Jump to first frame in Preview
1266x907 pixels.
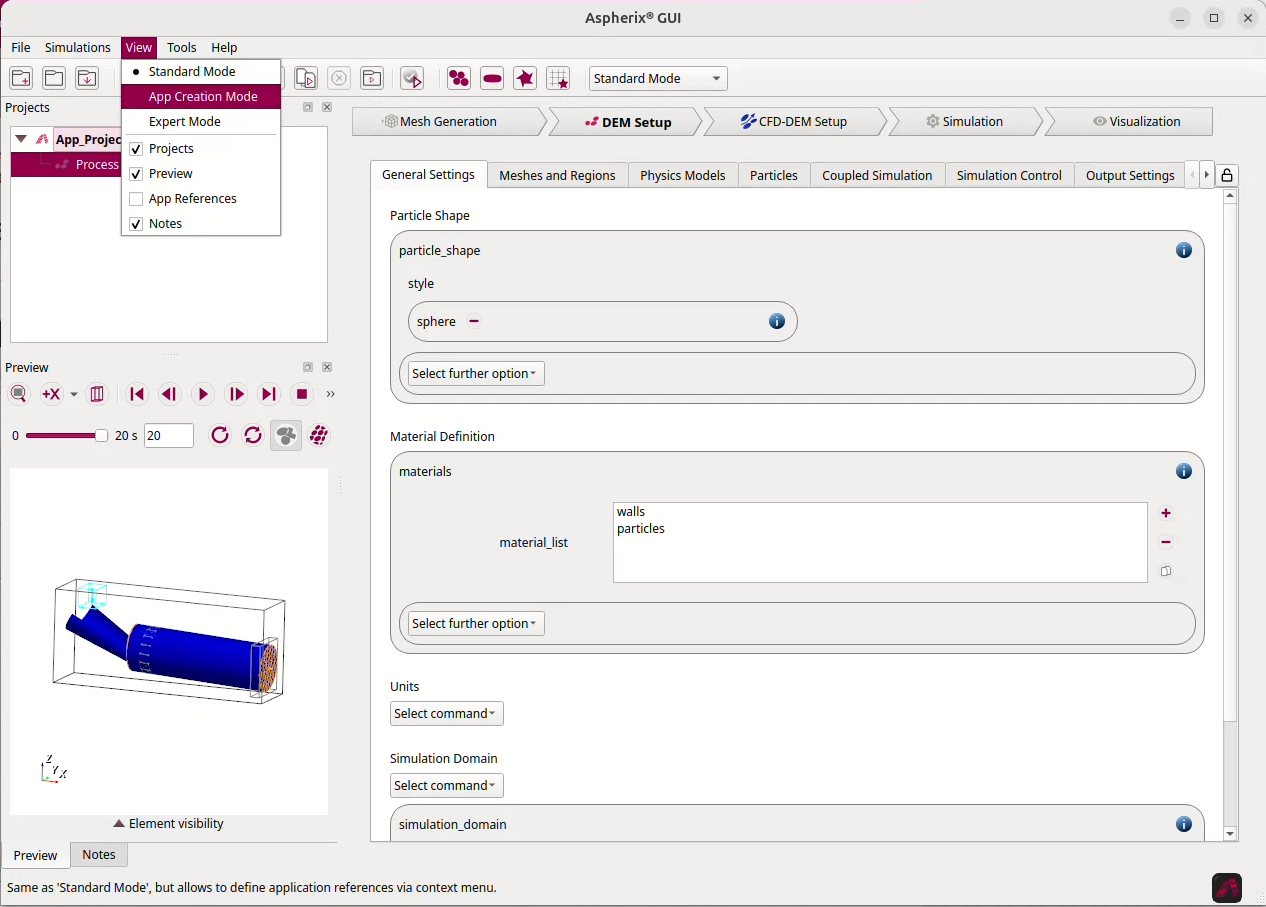(137, 394)
